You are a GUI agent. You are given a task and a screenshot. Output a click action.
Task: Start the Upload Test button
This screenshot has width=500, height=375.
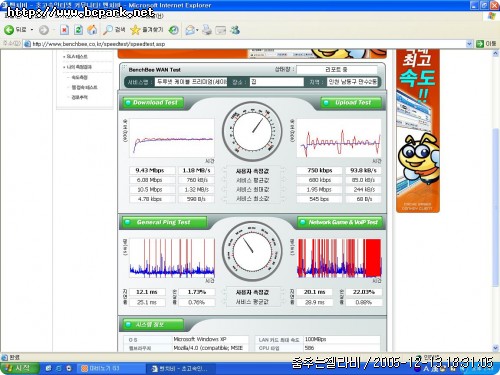tap(351, 103)
